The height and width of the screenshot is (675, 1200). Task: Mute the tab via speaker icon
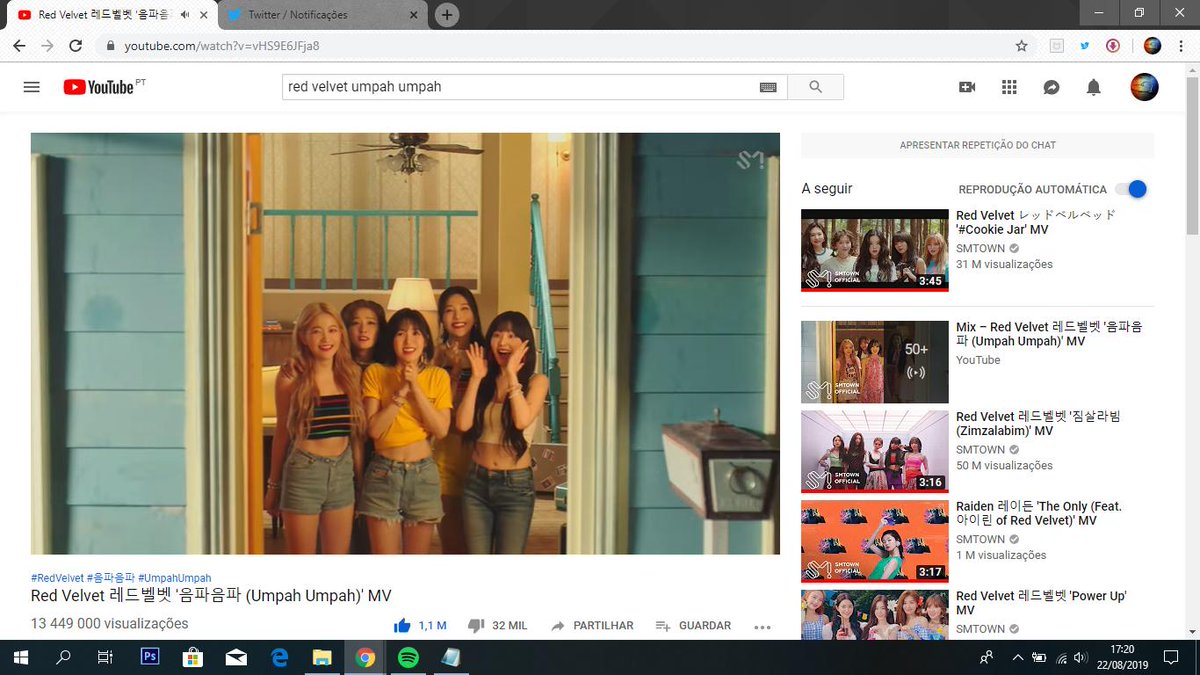point(185,15)
